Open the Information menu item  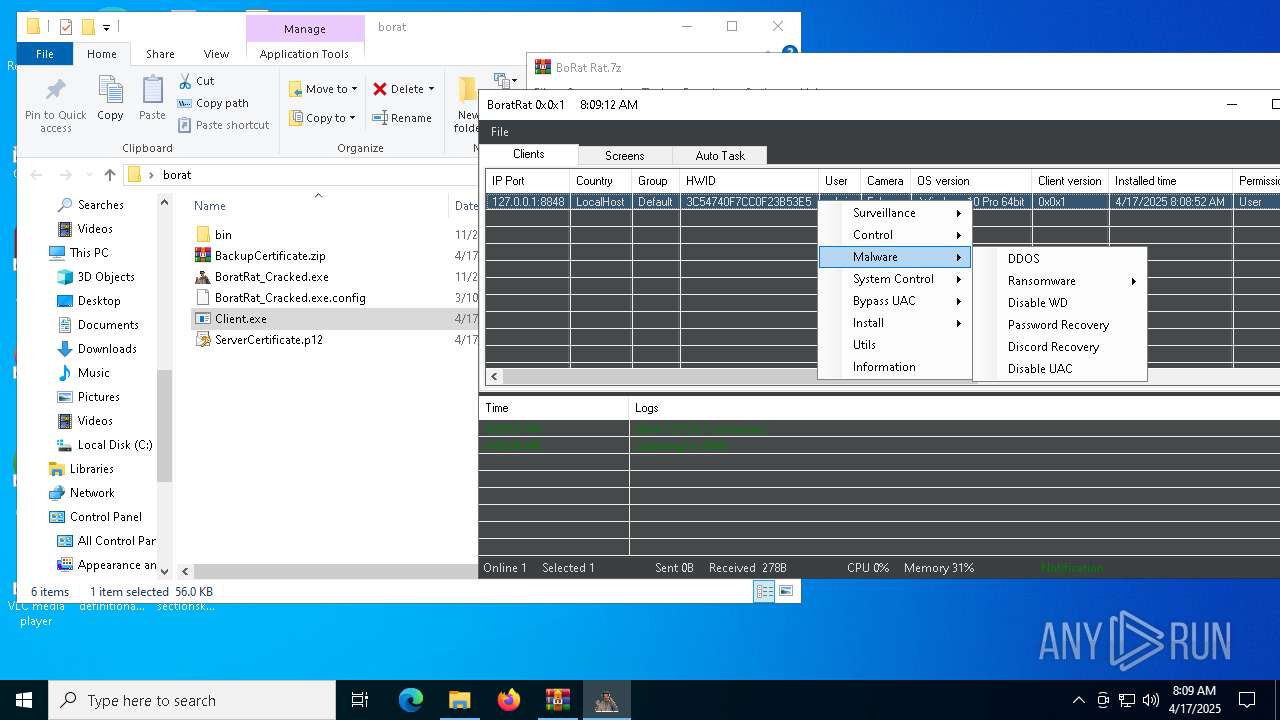[895, 367]
